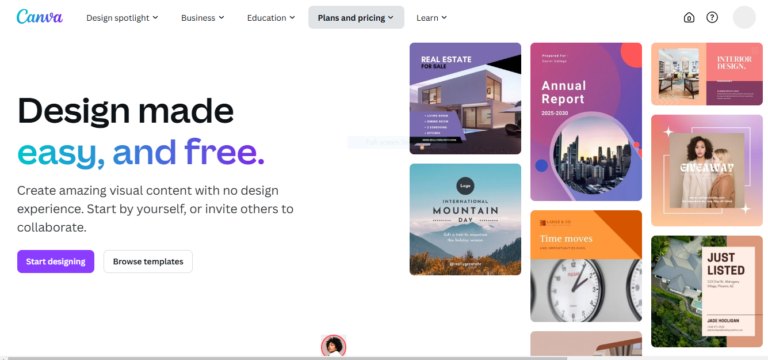Open the gray circular profile avatar

click(744, 18)
